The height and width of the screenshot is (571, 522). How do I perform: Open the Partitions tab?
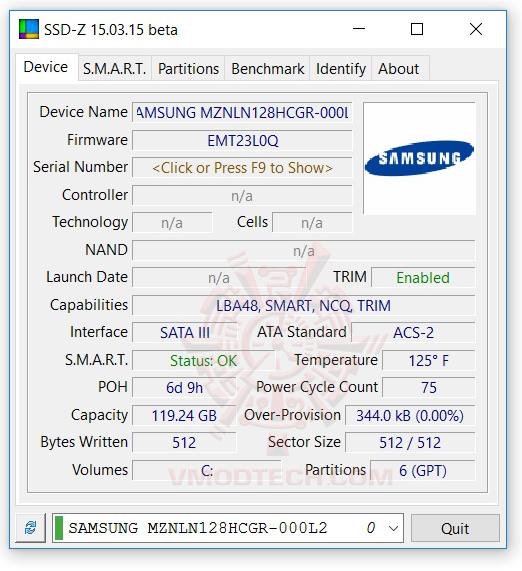[x=188, y=68]
